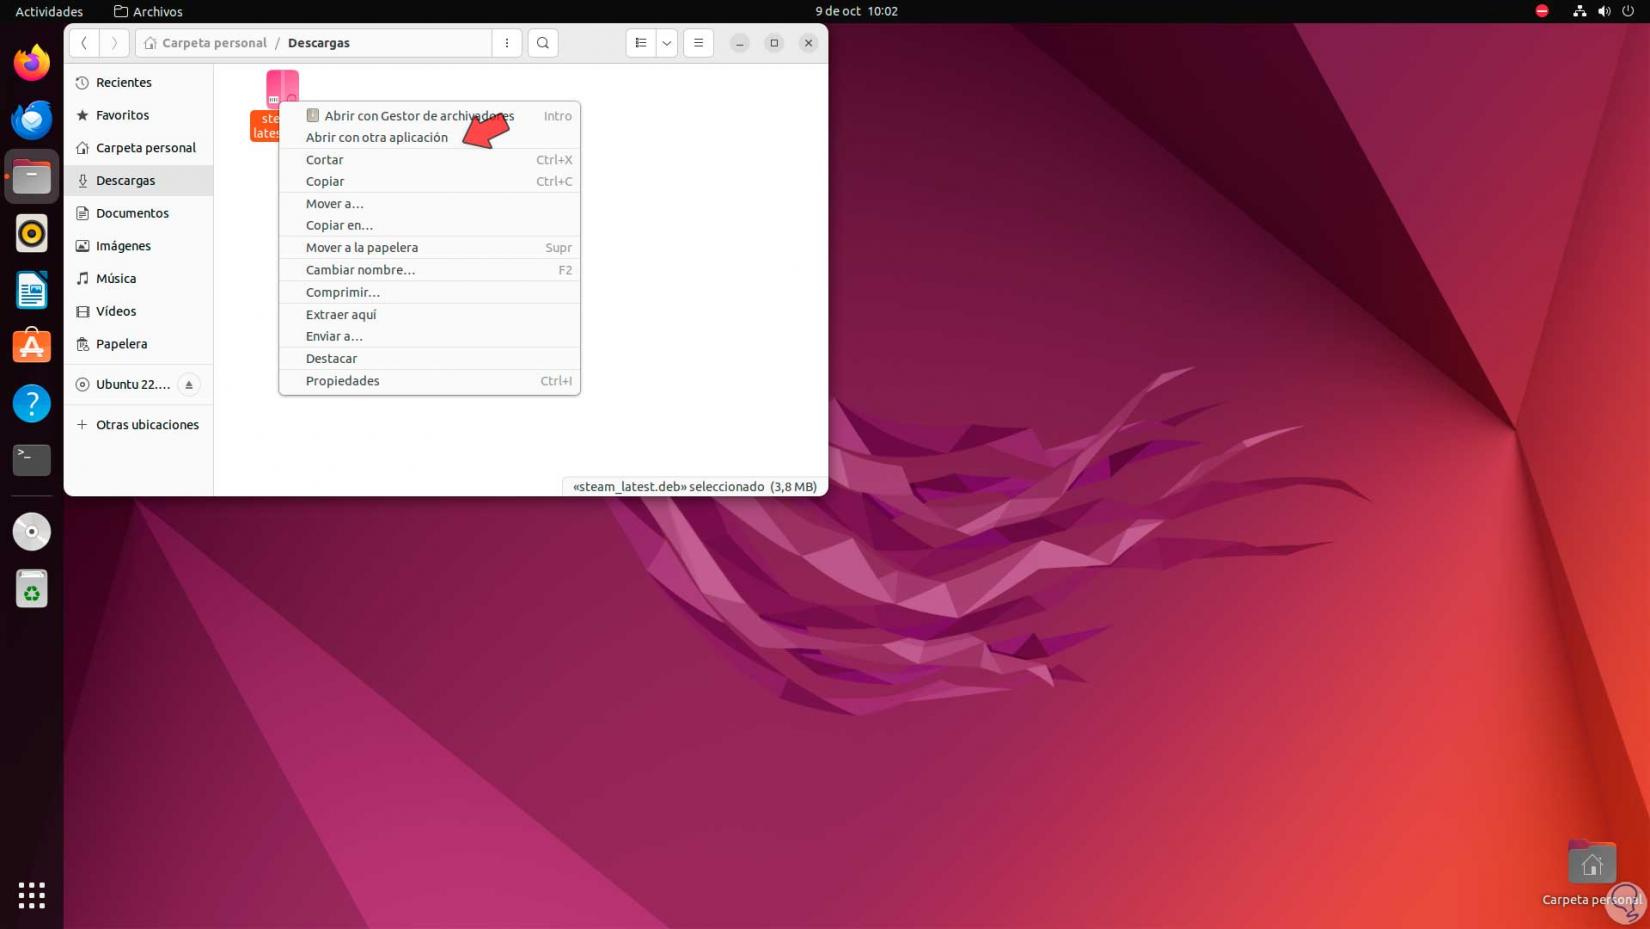Show the application grid launcher
The width and height of the screenshot is (1650, 929).
tap(31, 895)
